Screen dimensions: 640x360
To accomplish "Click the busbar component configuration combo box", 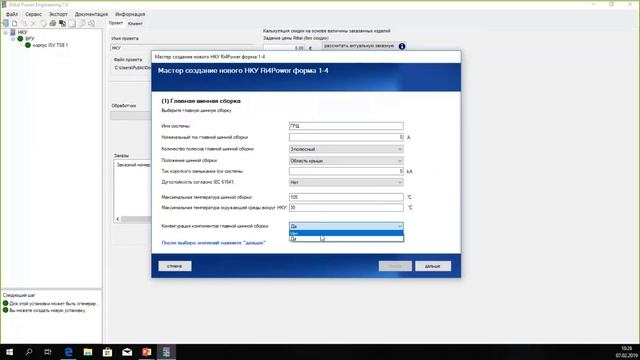I will [346, 226].
